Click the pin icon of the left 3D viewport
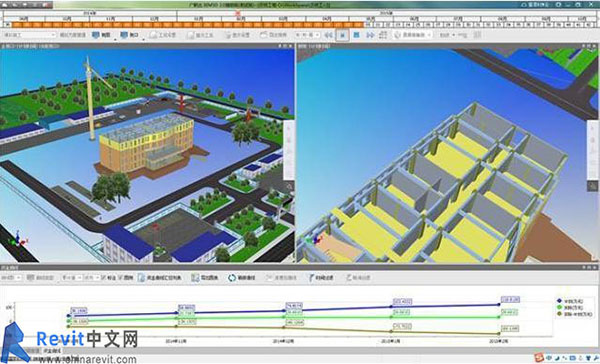 click(280, 46)
